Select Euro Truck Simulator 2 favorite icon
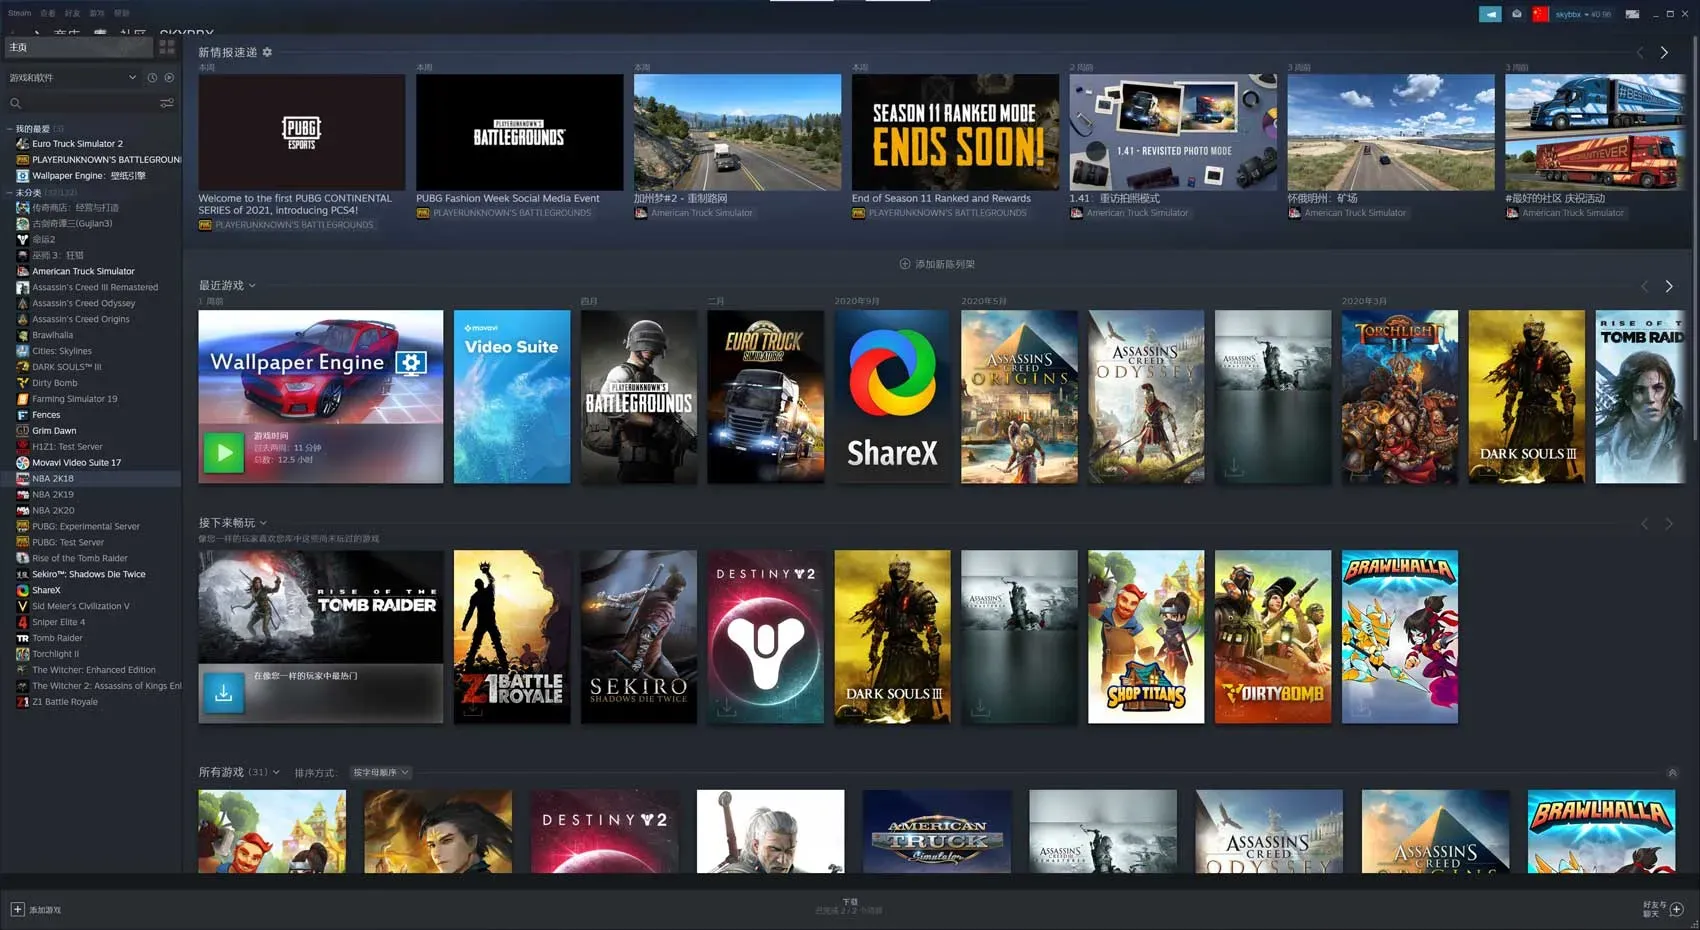The height and width of the screenshot is (930, 1700). (x=22, y=143)
